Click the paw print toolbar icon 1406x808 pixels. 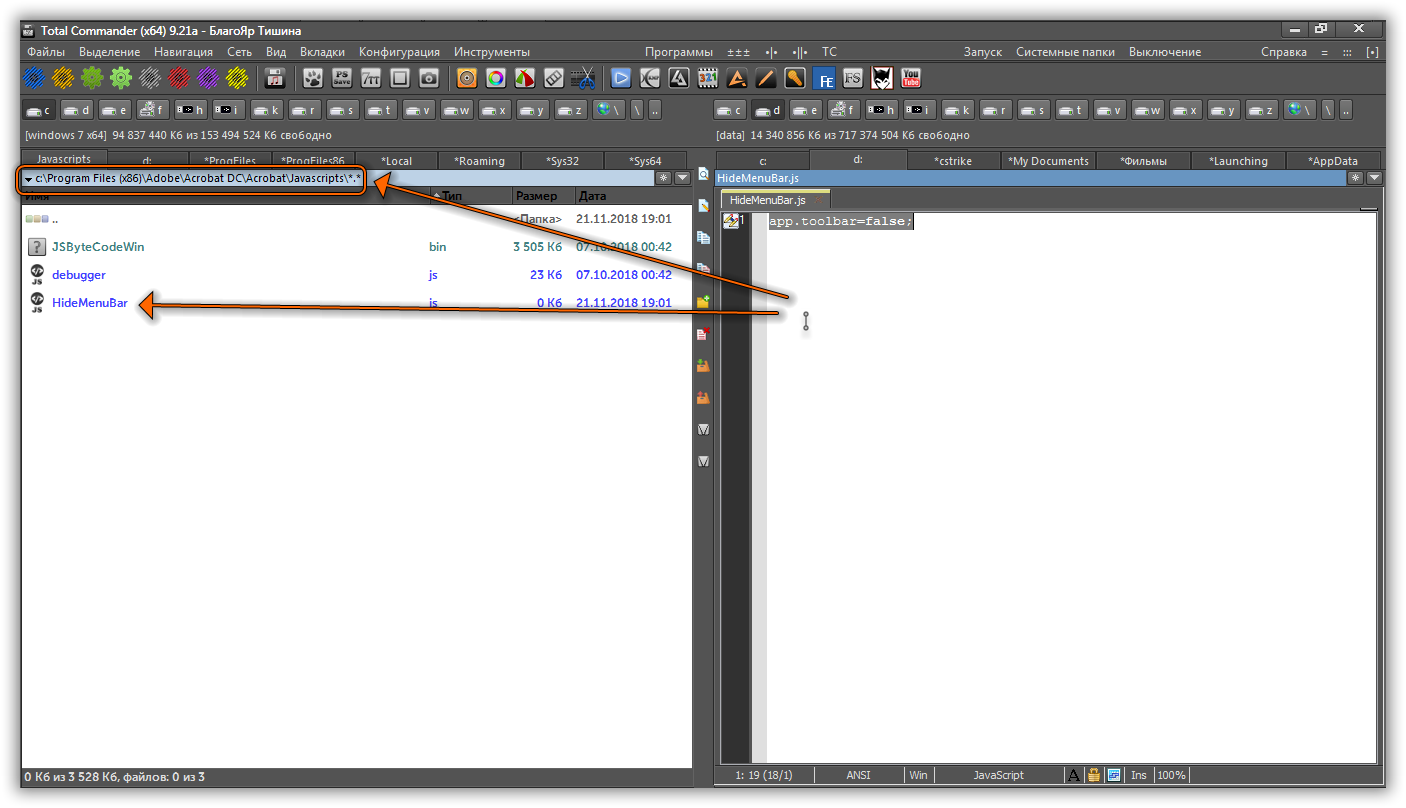(x=313, y=77)
